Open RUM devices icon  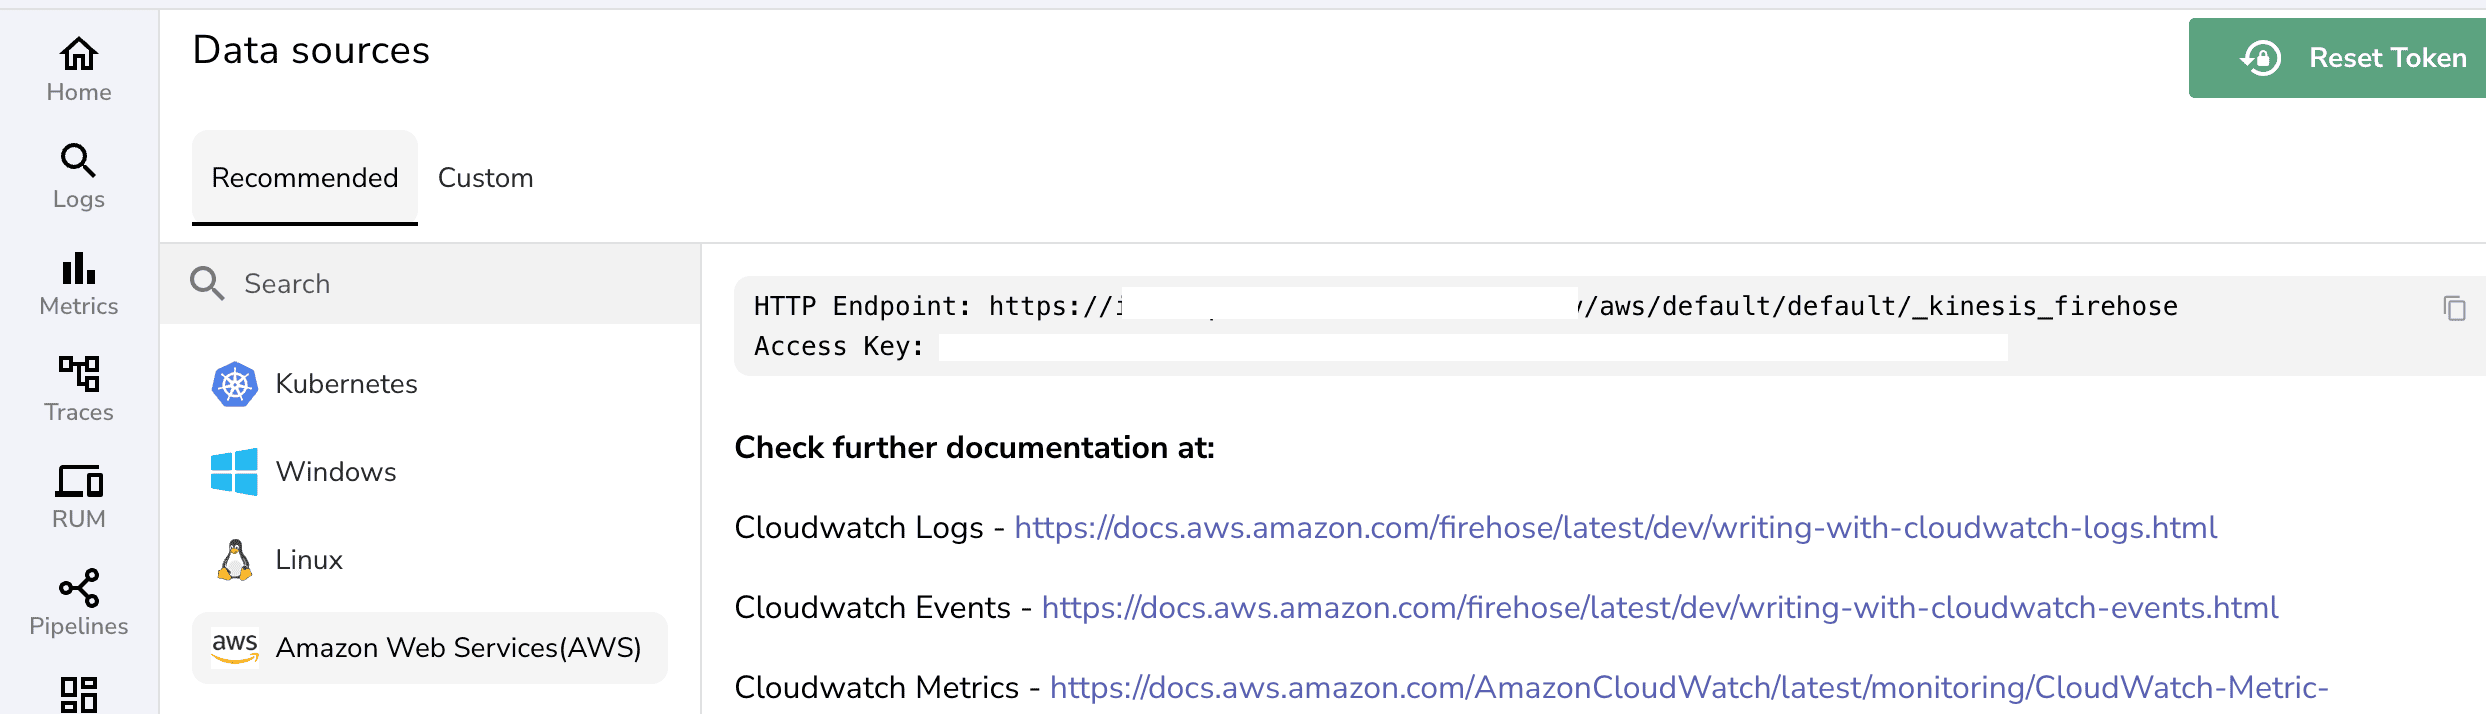[x=78, y=482]
